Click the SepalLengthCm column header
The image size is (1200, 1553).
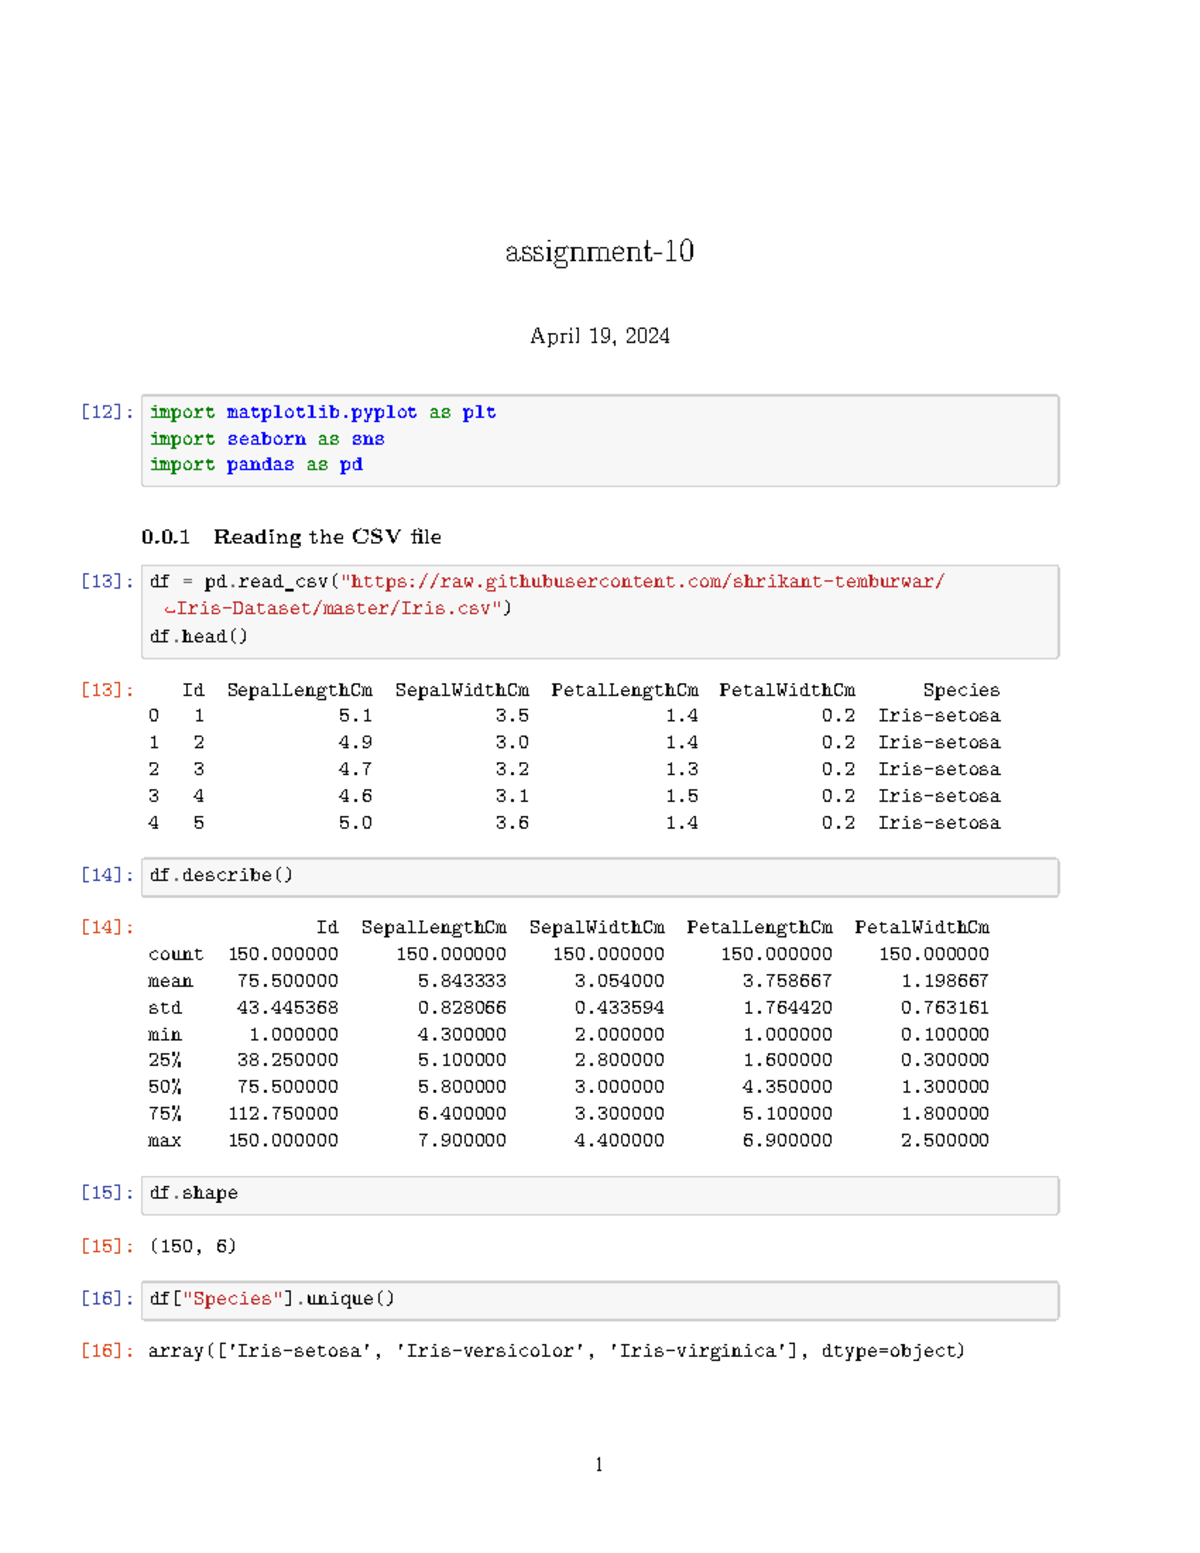pos(299,689)
